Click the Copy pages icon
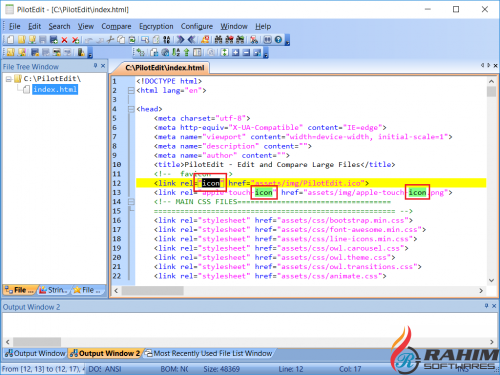This screenshot has width=500, height=375. [x=121, y=40]
